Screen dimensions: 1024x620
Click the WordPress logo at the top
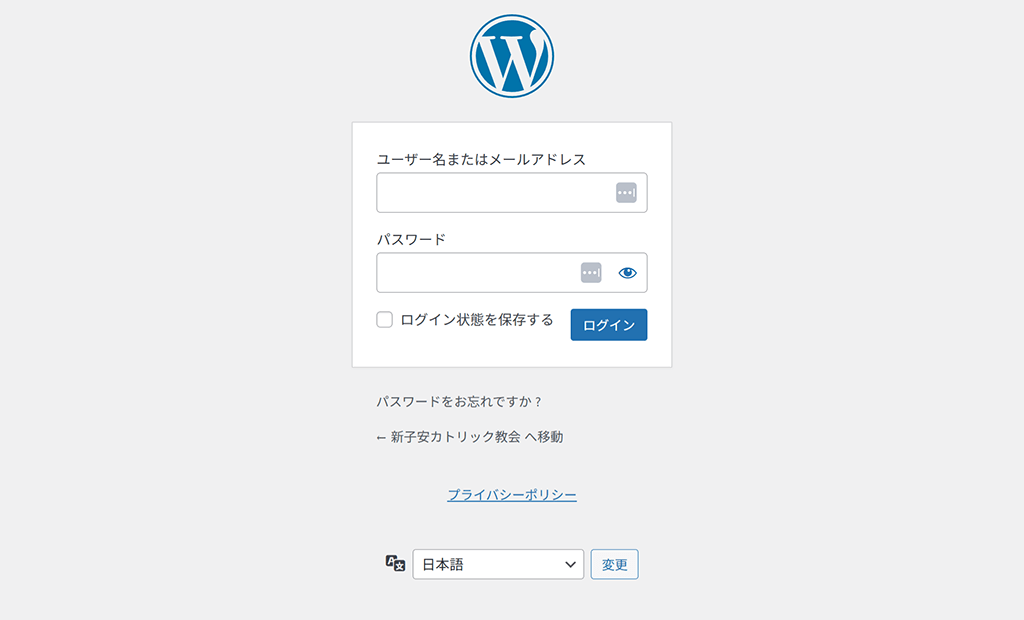[512, 56]
